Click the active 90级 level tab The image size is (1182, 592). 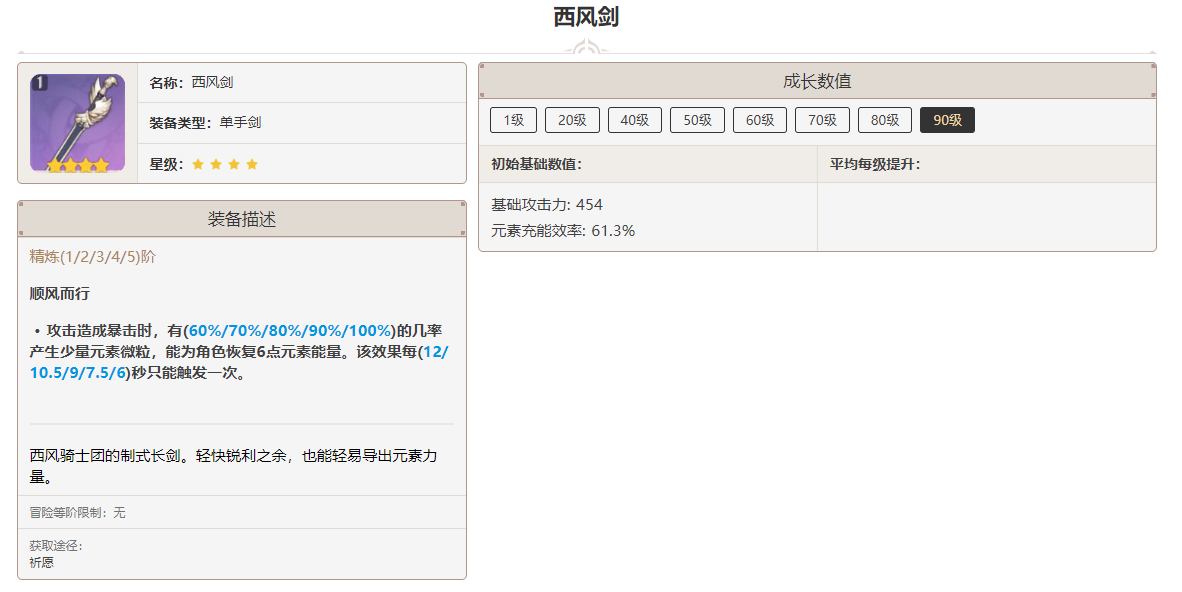pyautogui.click(x=948, y=120)
